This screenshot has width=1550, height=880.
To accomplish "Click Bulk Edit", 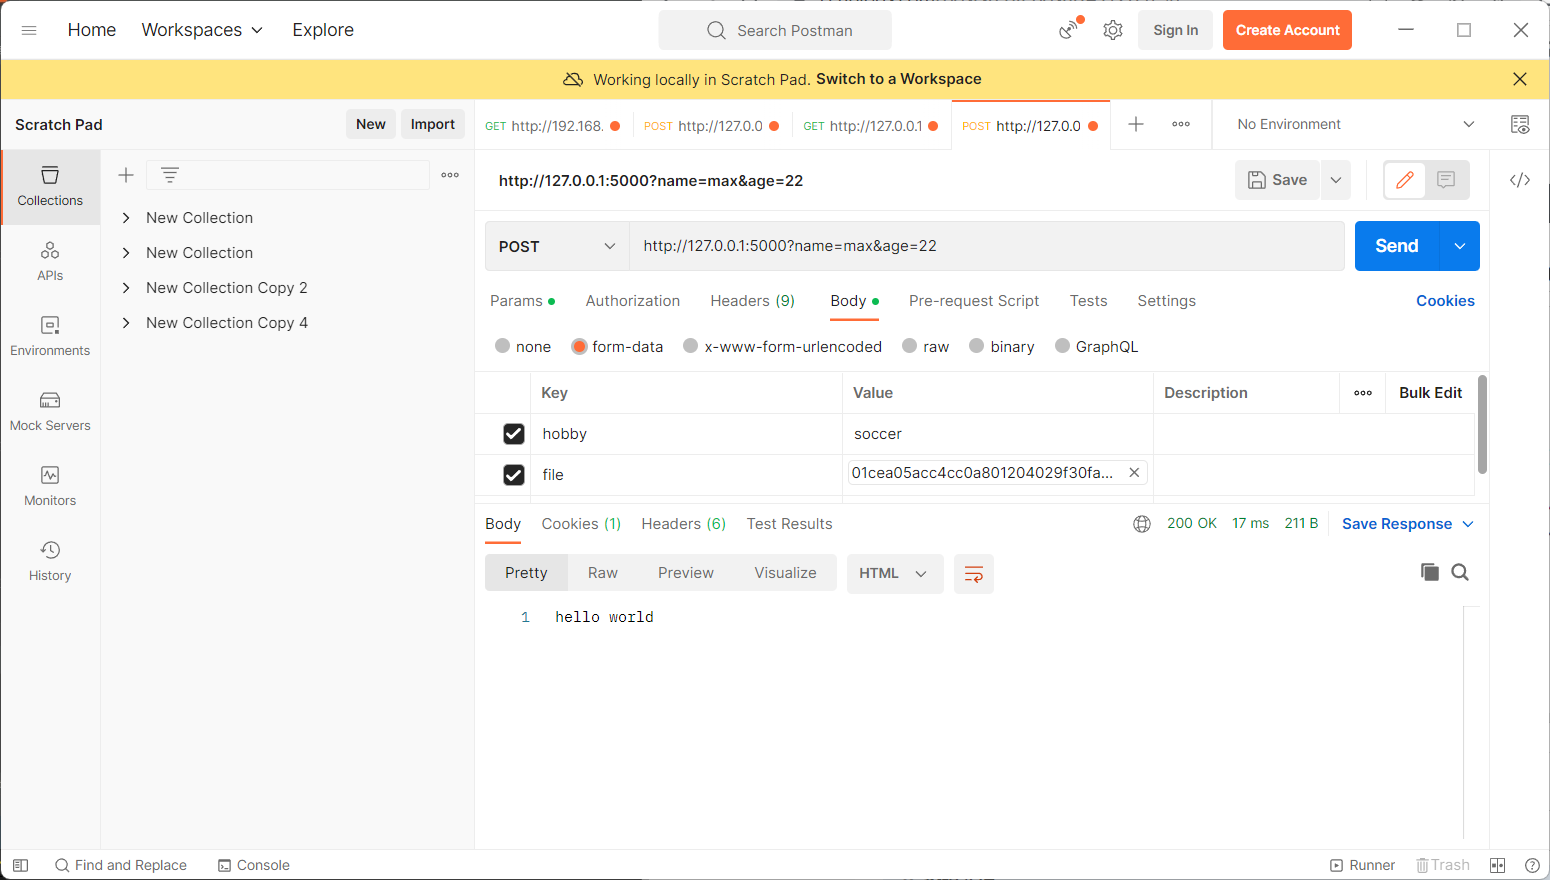I will (1430, 393).
